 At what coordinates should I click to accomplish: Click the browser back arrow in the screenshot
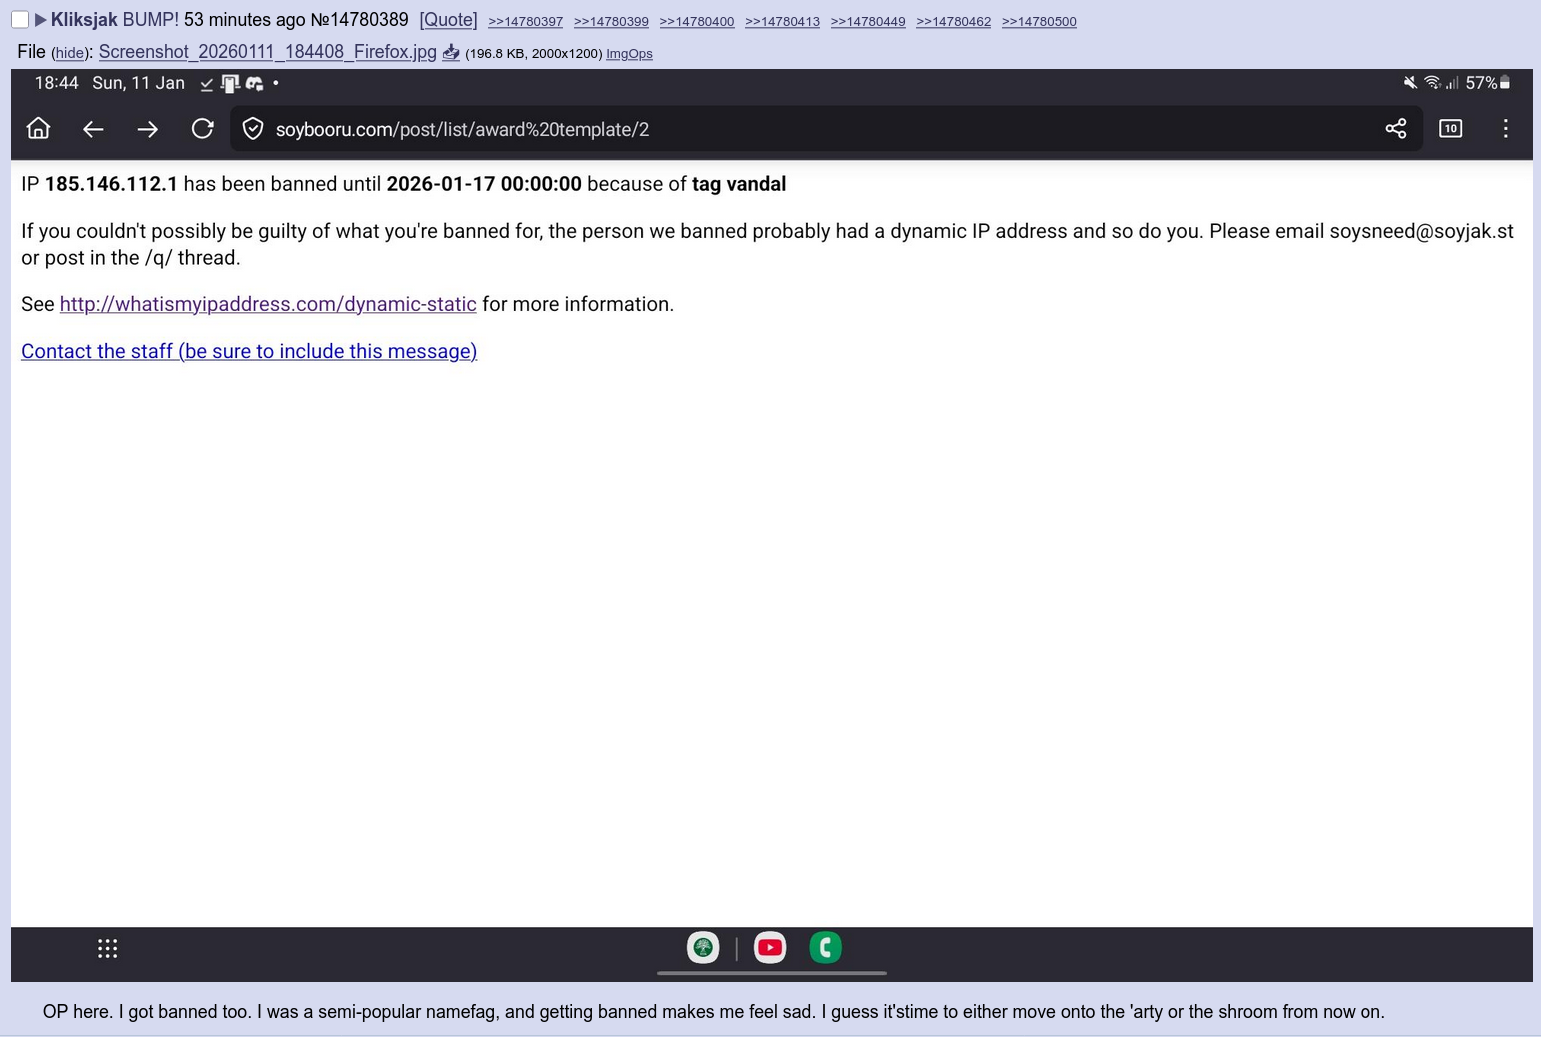pos(93,129)
